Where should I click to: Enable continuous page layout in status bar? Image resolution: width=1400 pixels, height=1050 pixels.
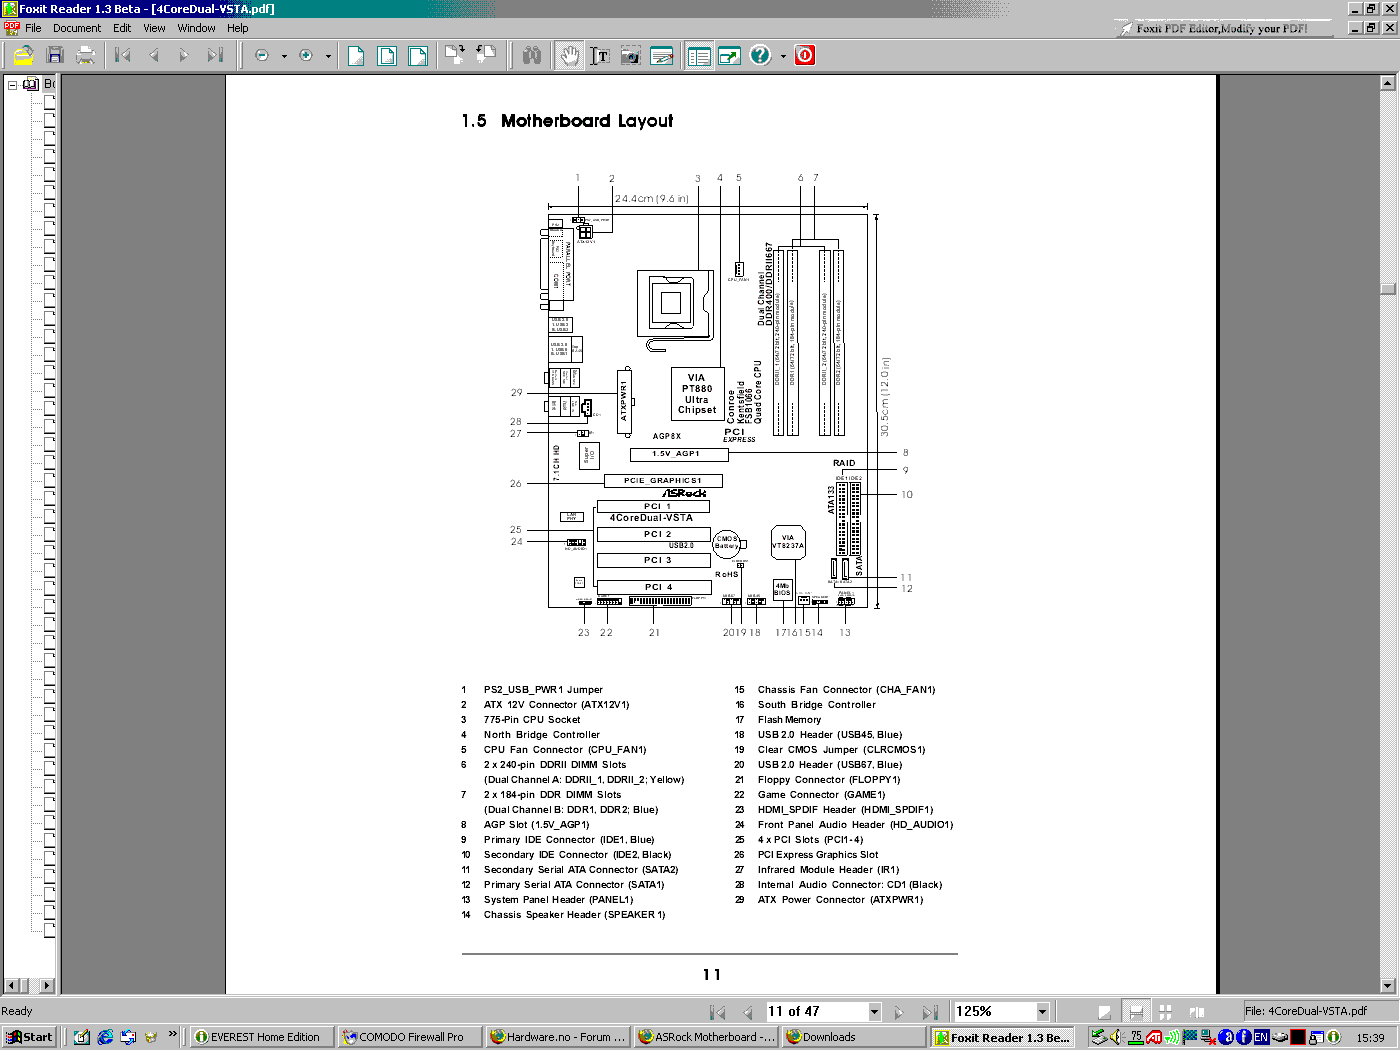(x=1134, y=1011)
